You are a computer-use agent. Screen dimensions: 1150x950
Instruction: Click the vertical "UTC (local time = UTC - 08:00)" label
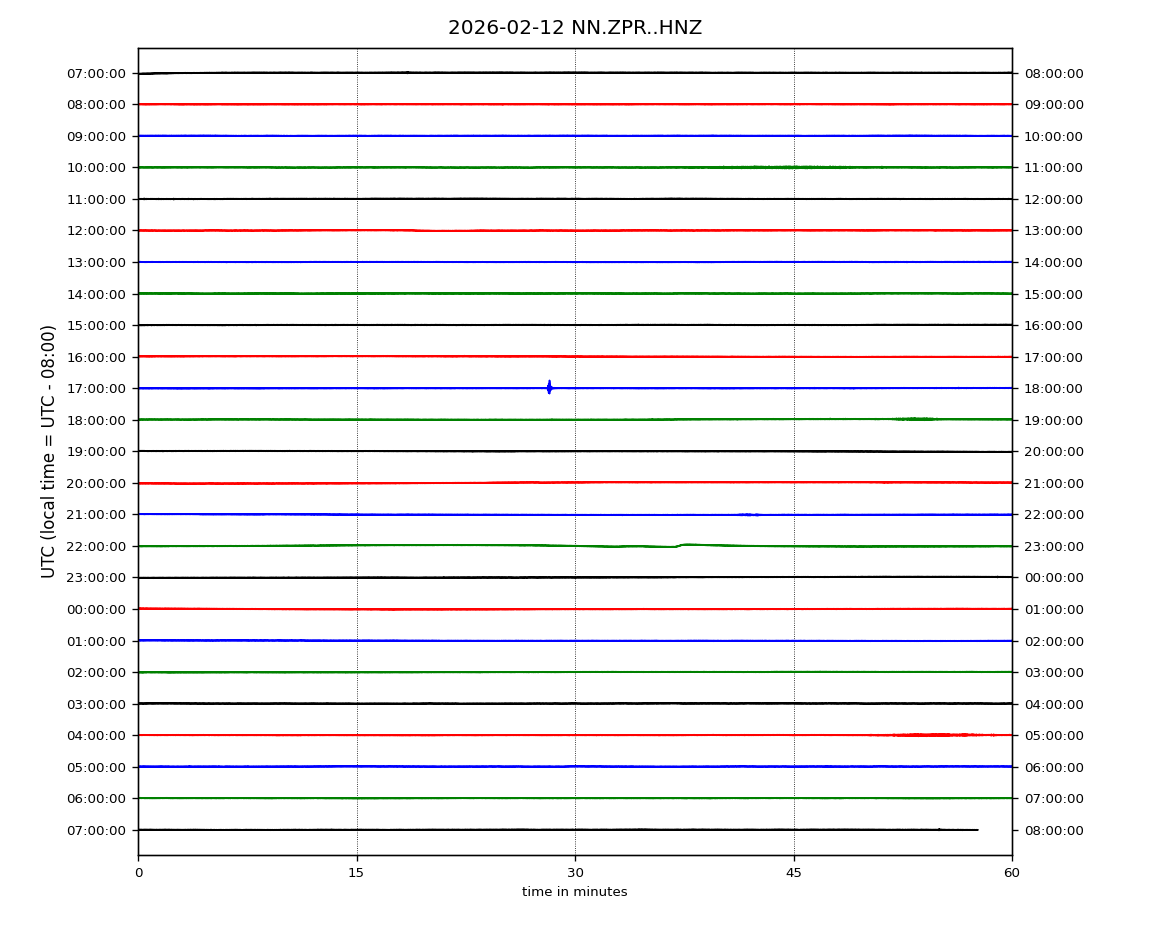[49, 451]
